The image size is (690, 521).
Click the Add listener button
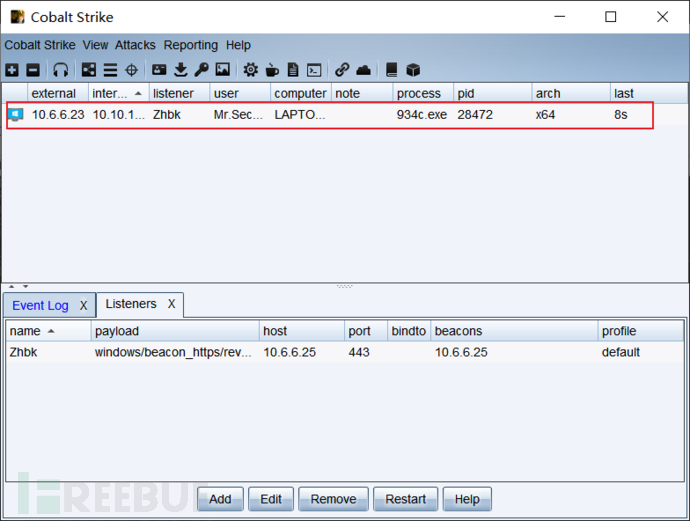coord(220,499)
